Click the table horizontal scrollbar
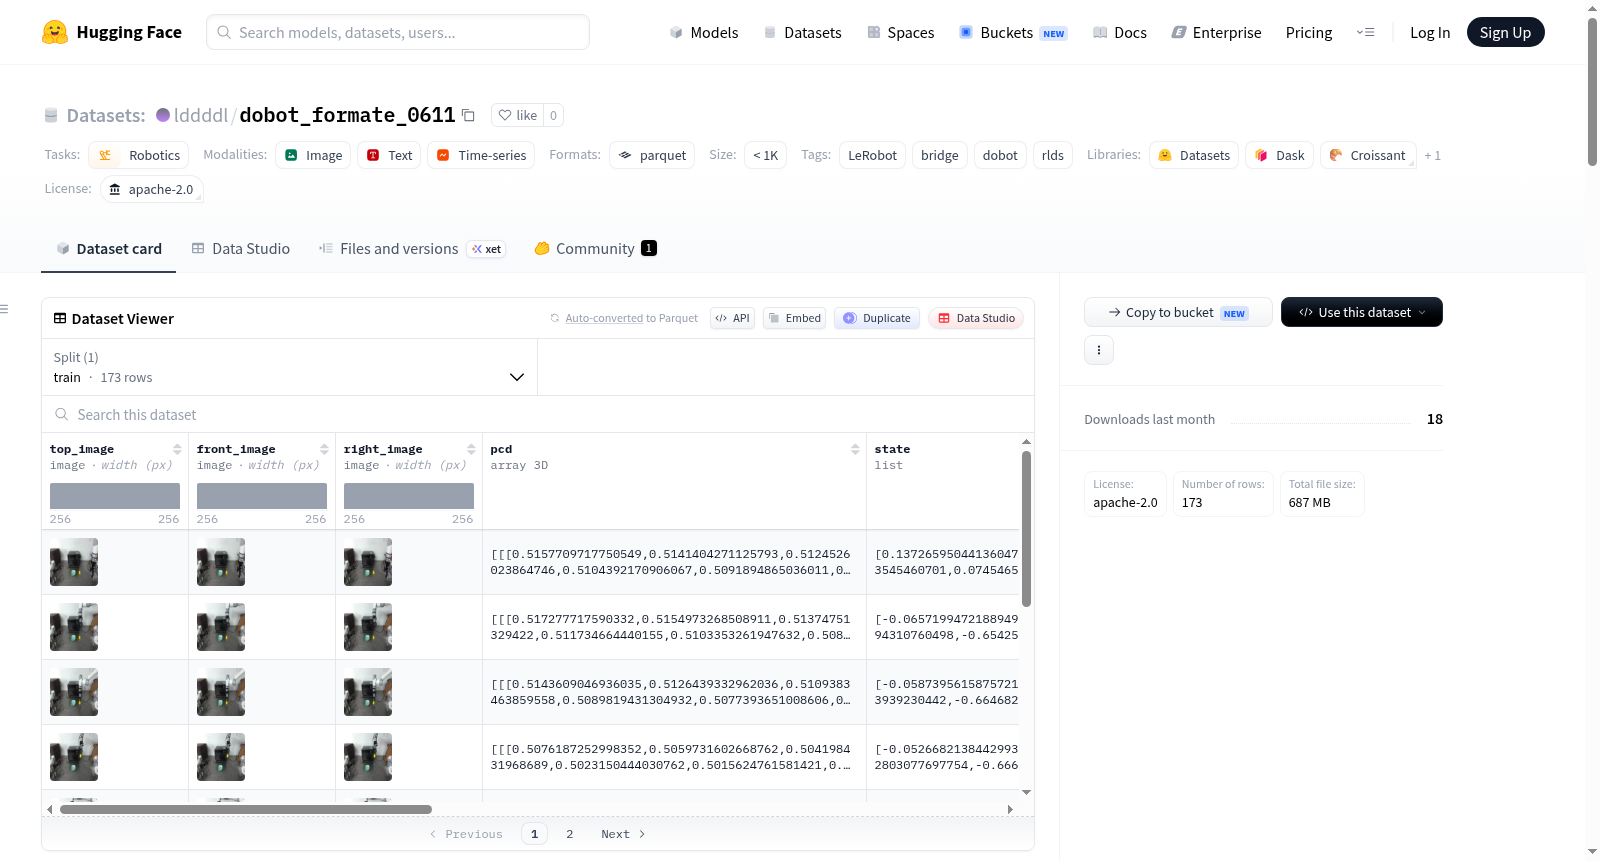Screen dimensions: 1600x861 point(245,809)
